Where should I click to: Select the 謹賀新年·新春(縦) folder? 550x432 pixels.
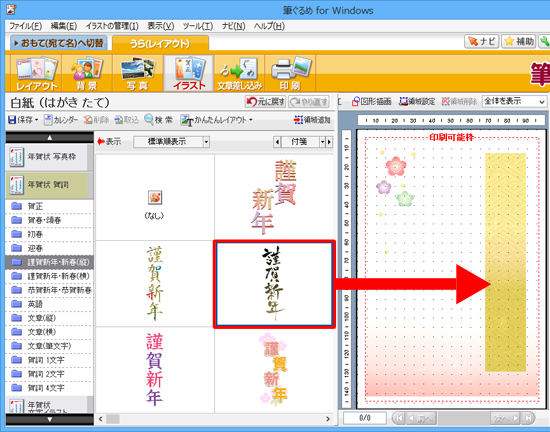pyautogui.click(x=49, y=262)
